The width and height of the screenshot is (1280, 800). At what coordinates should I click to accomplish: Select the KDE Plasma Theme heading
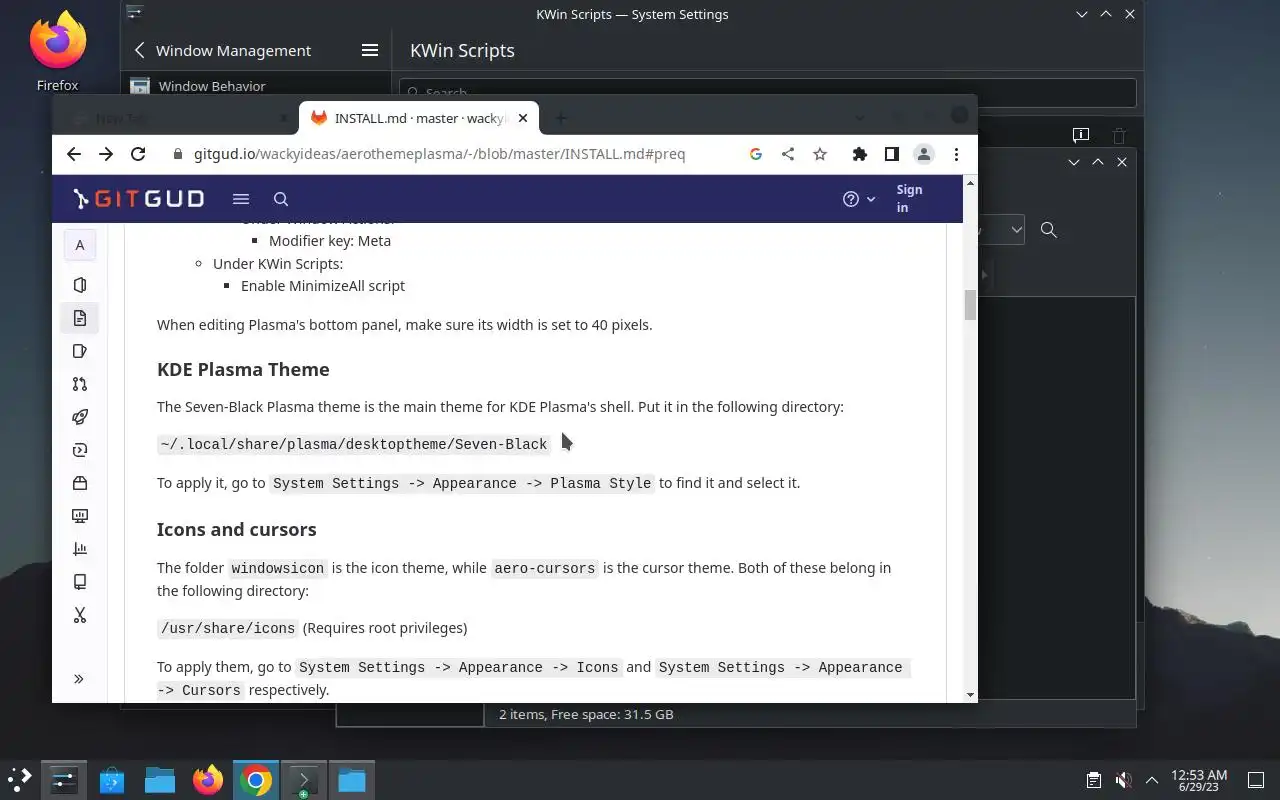tap(243, 369)
